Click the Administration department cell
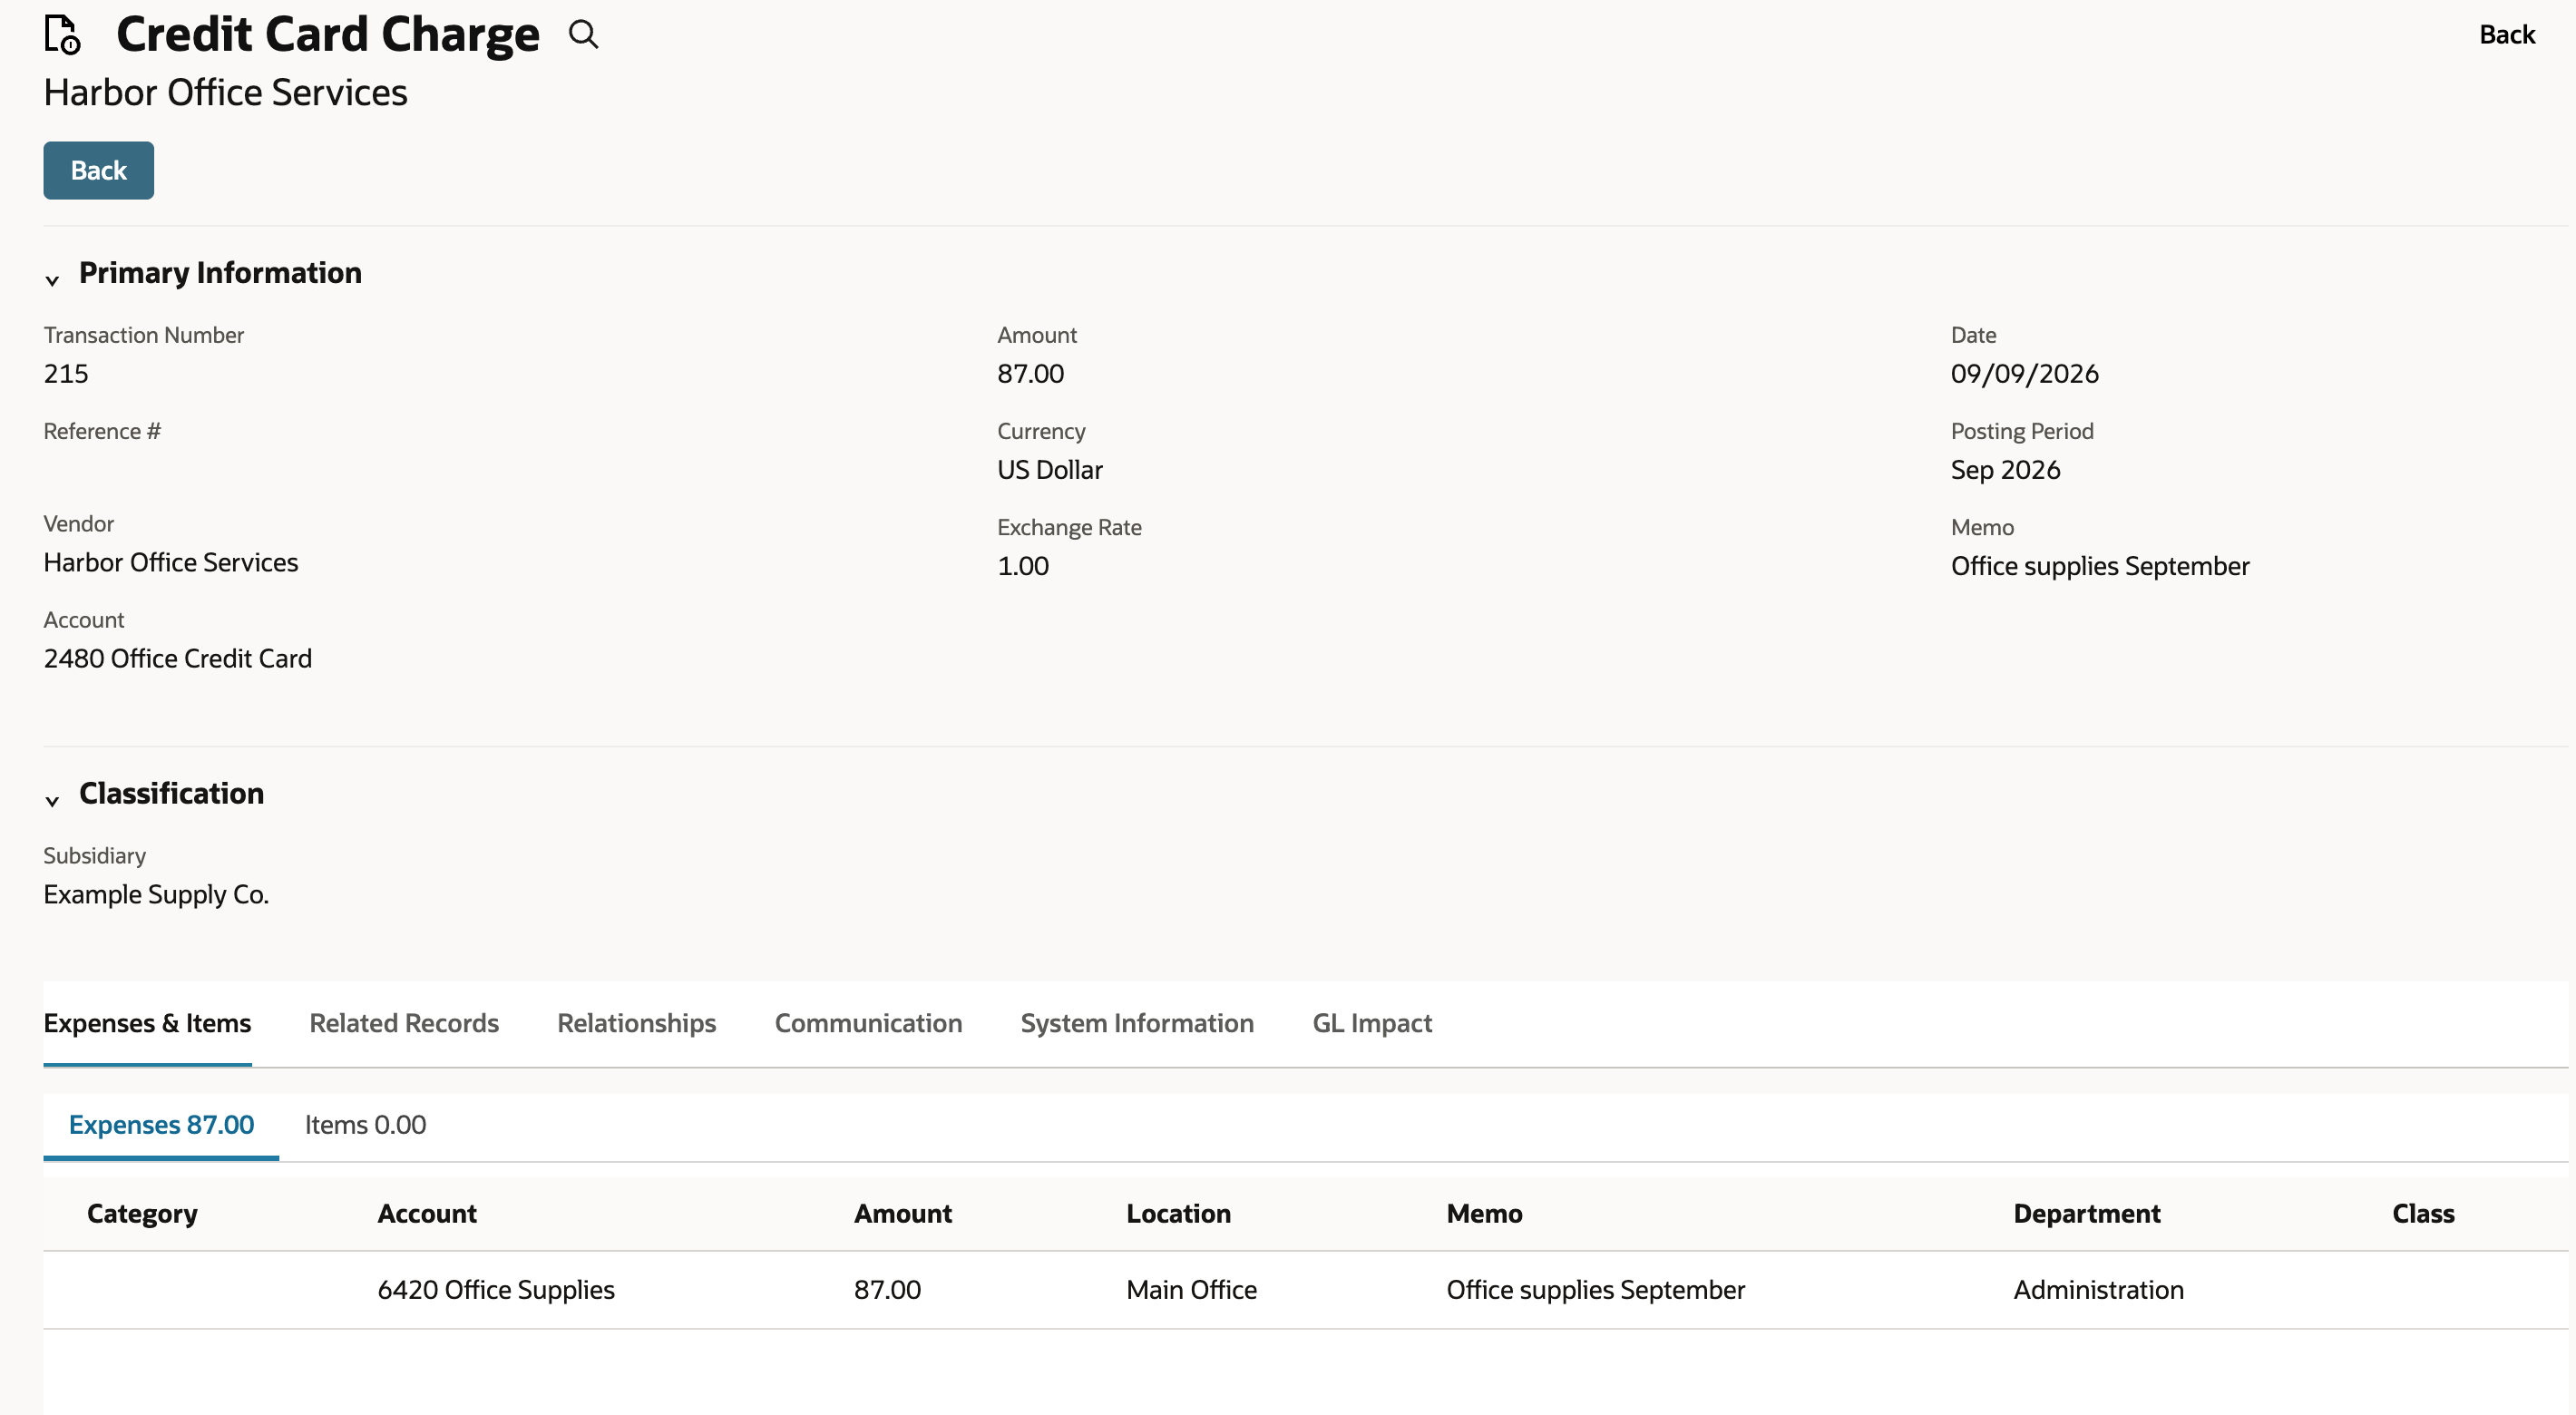The width and height of the screenshot is (2576, 1415). 2098,1290
